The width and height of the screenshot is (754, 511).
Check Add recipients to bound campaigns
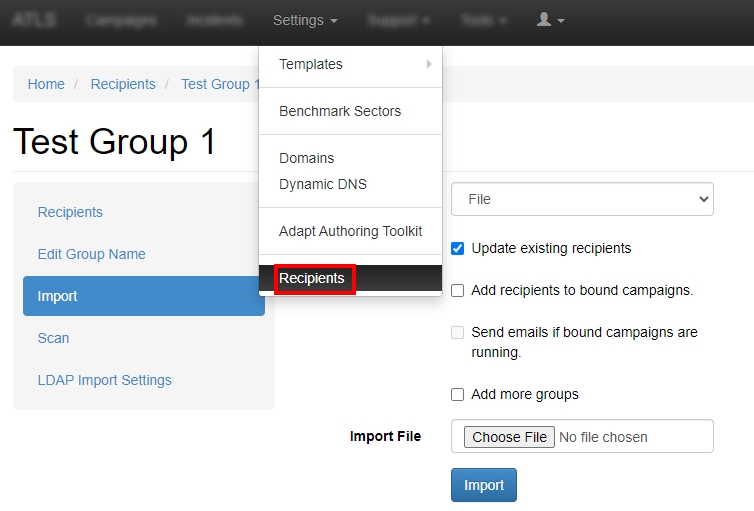(458, 290)
